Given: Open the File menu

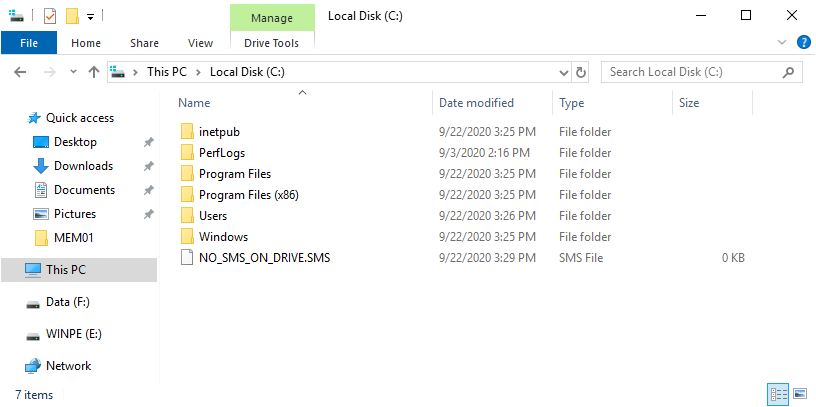Looking at the screenshot, I should click(x=29, y=43).
